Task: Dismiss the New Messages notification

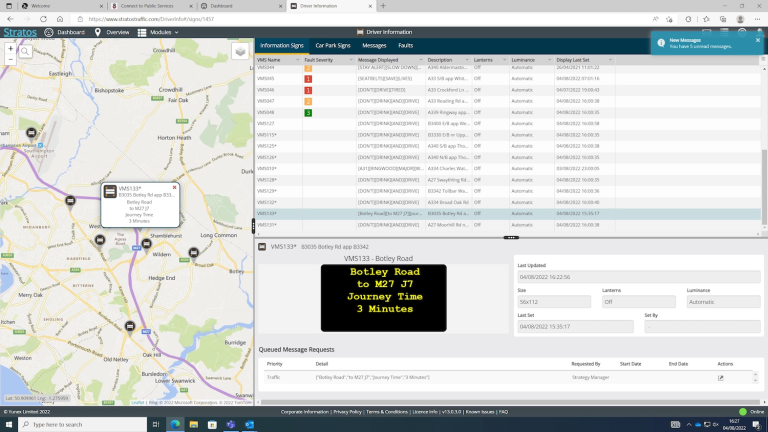Action: pyautogui.click(x=758, y=40)
